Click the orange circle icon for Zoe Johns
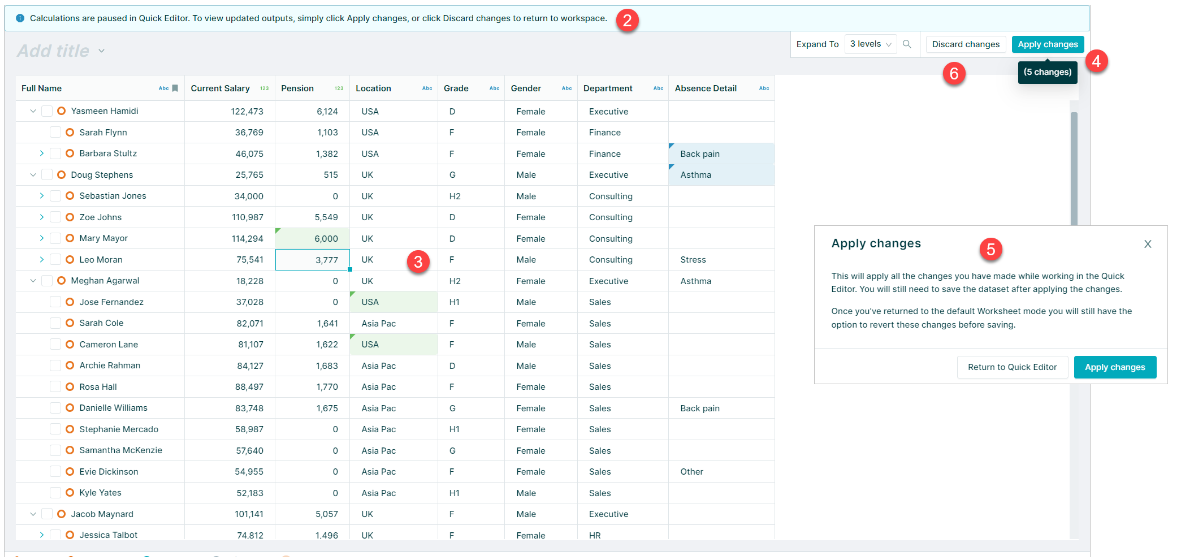This screenshot has width=1177, height=557. [x=70, y=217]
